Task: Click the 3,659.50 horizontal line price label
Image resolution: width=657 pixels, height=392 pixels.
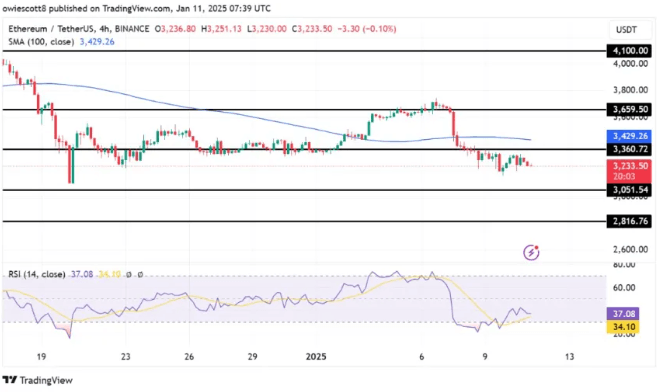Action: (630, 109)
